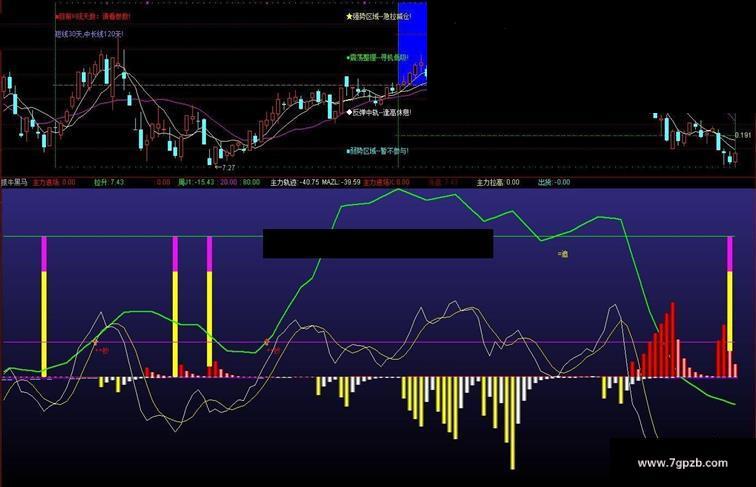The image size is (756, 487).
Task: Click the 主力拉高: 0.00 readout
Action: click(498, 182)
